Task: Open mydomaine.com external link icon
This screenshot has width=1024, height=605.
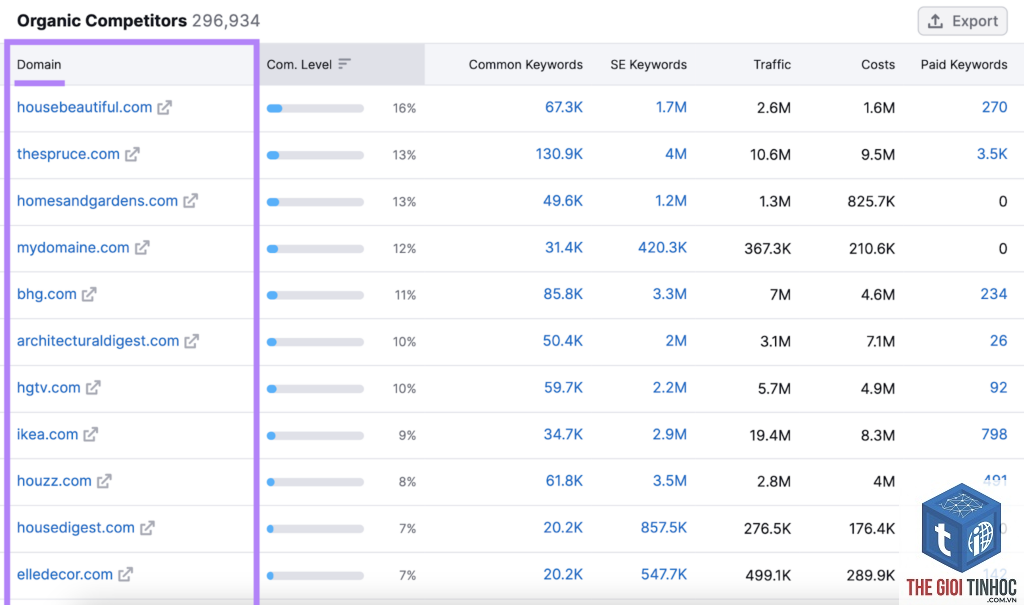Action: (x=142, y=248)
